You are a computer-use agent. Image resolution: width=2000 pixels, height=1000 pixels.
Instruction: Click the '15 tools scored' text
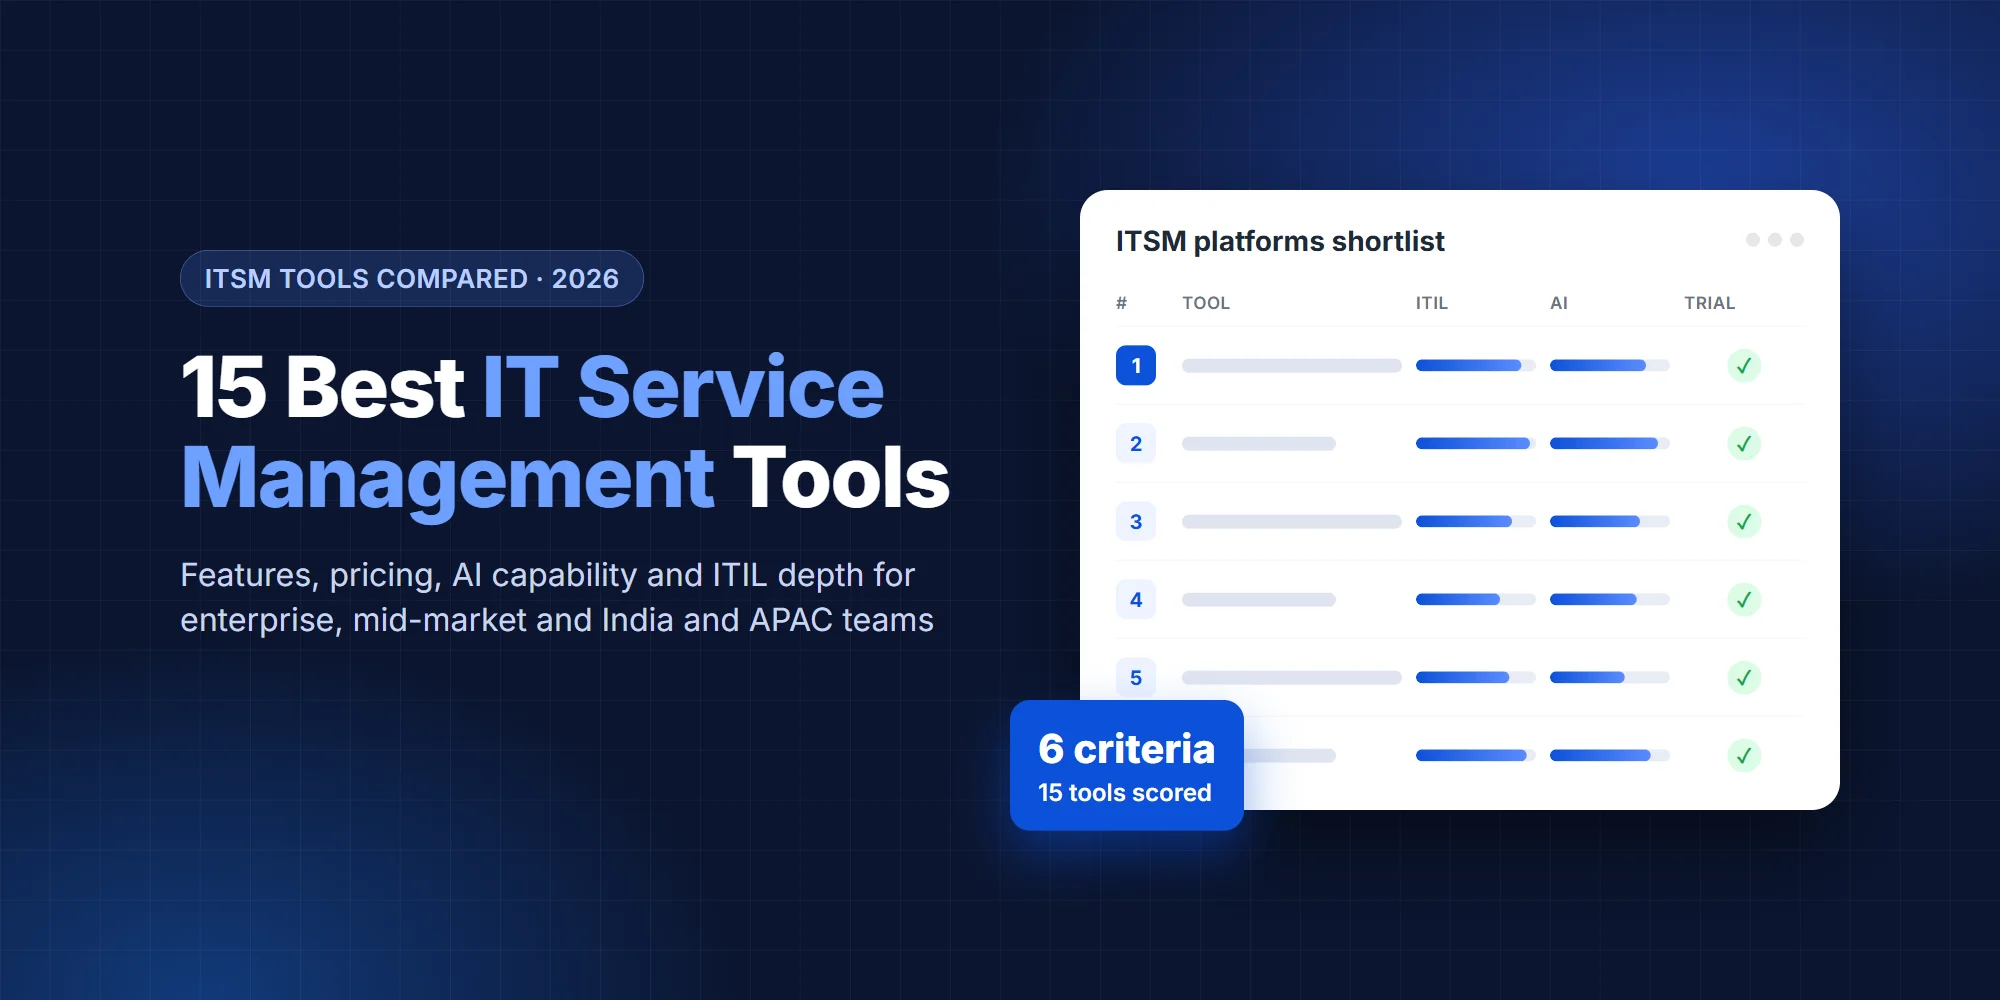[x=1125, y=793]
